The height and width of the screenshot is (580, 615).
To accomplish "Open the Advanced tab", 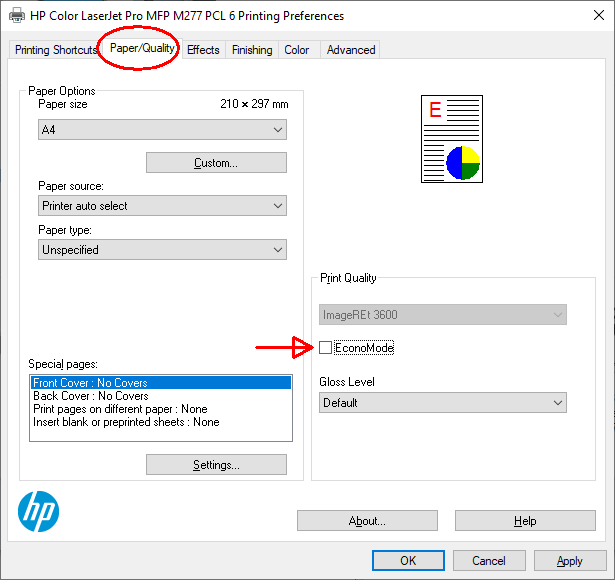I will (351, 50).
